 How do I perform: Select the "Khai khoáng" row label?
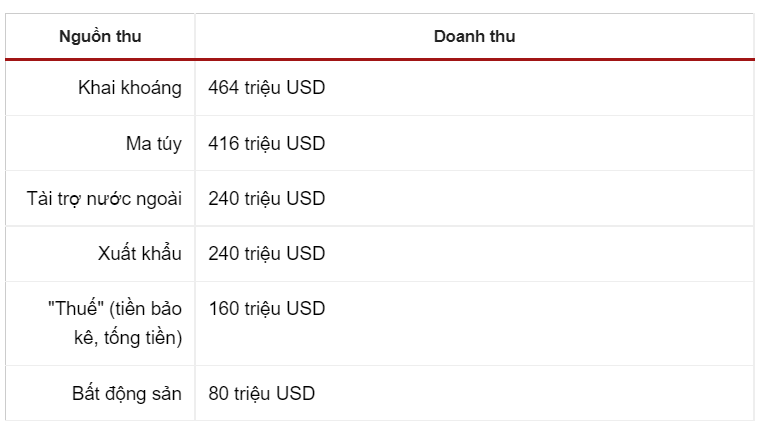pos(130,88)
